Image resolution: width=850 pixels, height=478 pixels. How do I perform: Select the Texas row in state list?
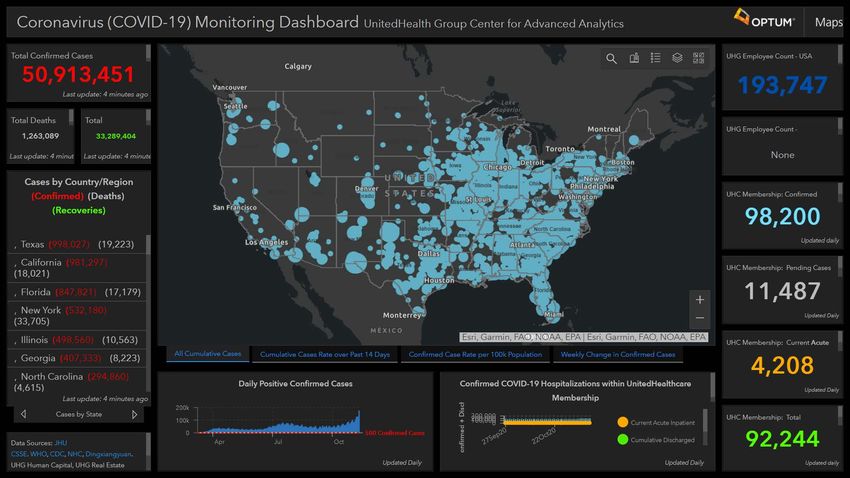pos(76,244)
